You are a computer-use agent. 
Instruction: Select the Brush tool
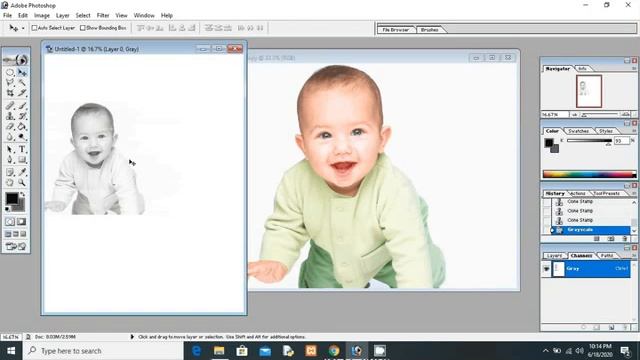coord(22,106)
